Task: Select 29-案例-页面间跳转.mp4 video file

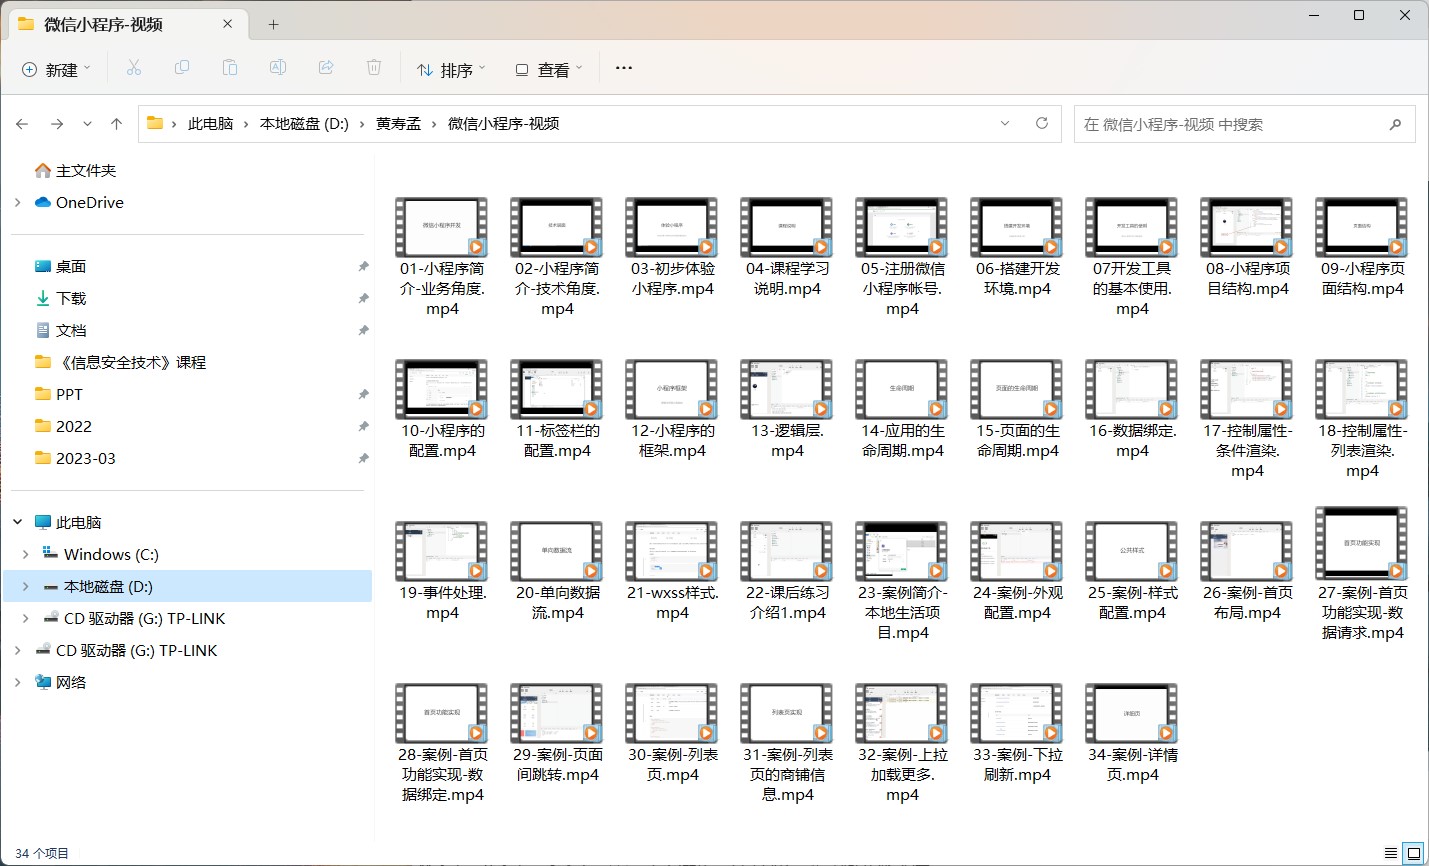Action: [x=557, y=733]
